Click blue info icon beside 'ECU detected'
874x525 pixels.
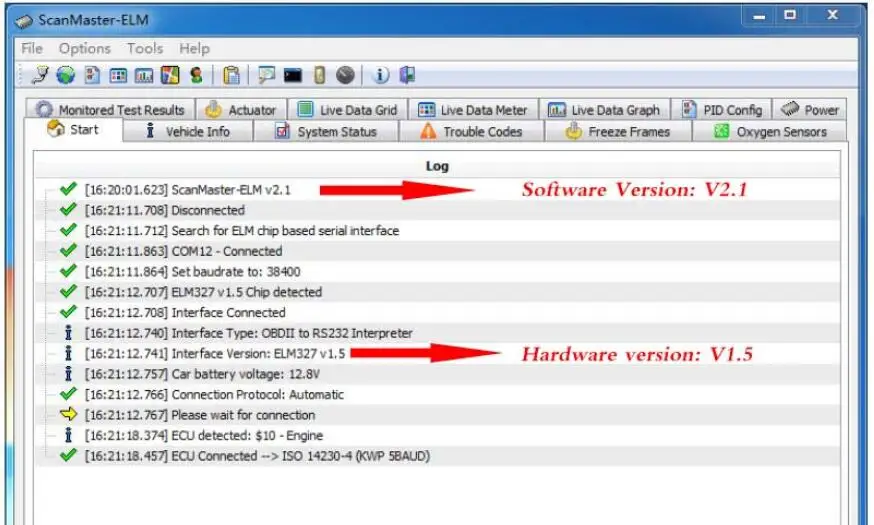click(68, 435)
